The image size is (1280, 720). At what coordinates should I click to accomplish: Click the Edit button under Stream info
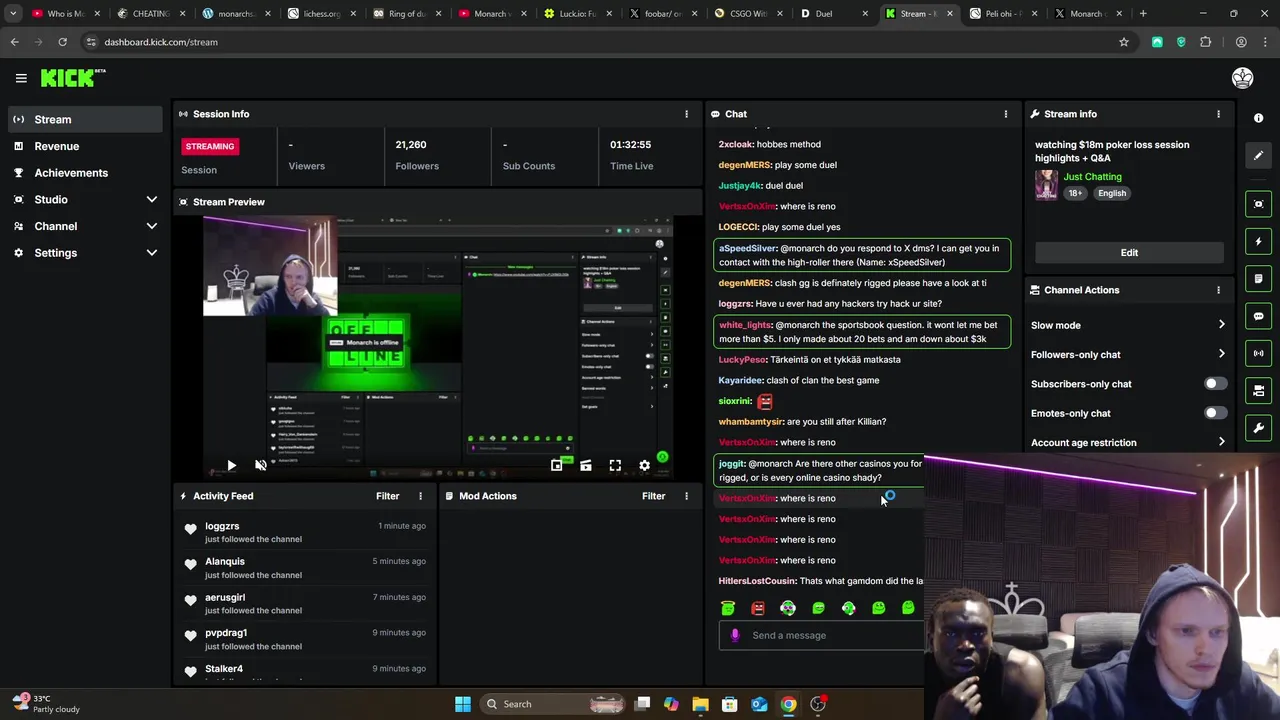(1129, 253)
